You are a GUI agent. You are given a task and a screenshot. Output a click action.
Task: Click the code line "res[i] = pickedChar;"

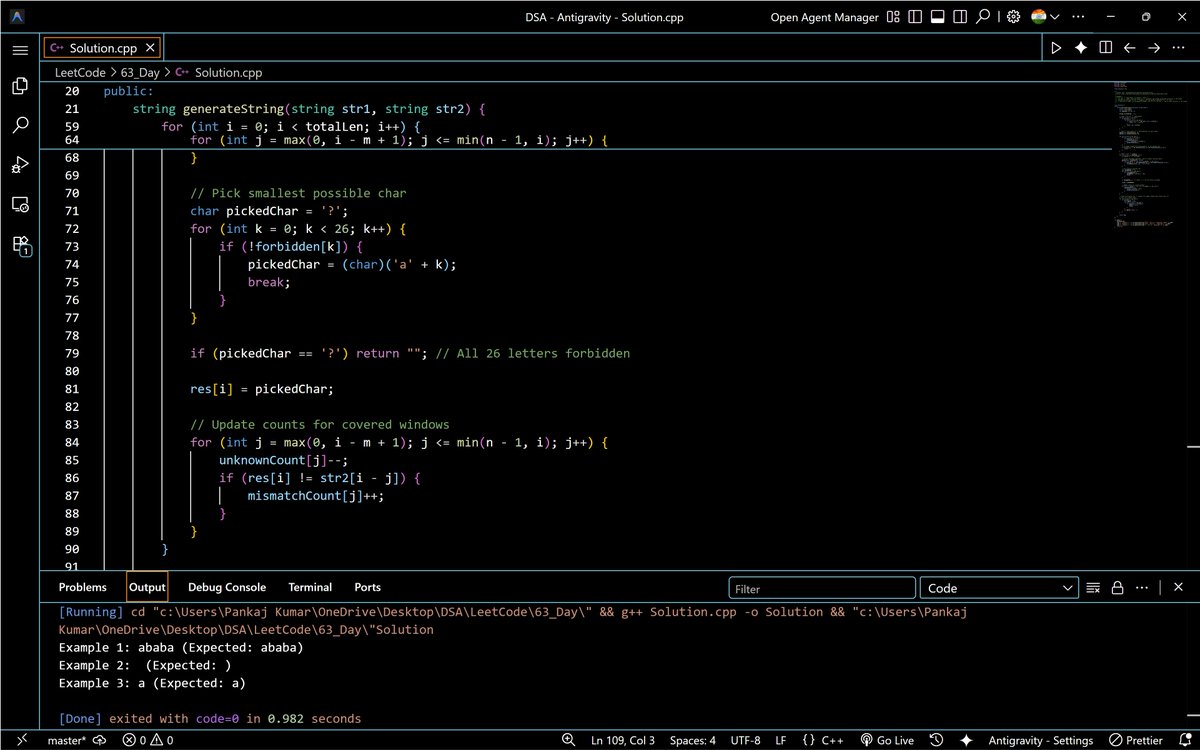262,389
